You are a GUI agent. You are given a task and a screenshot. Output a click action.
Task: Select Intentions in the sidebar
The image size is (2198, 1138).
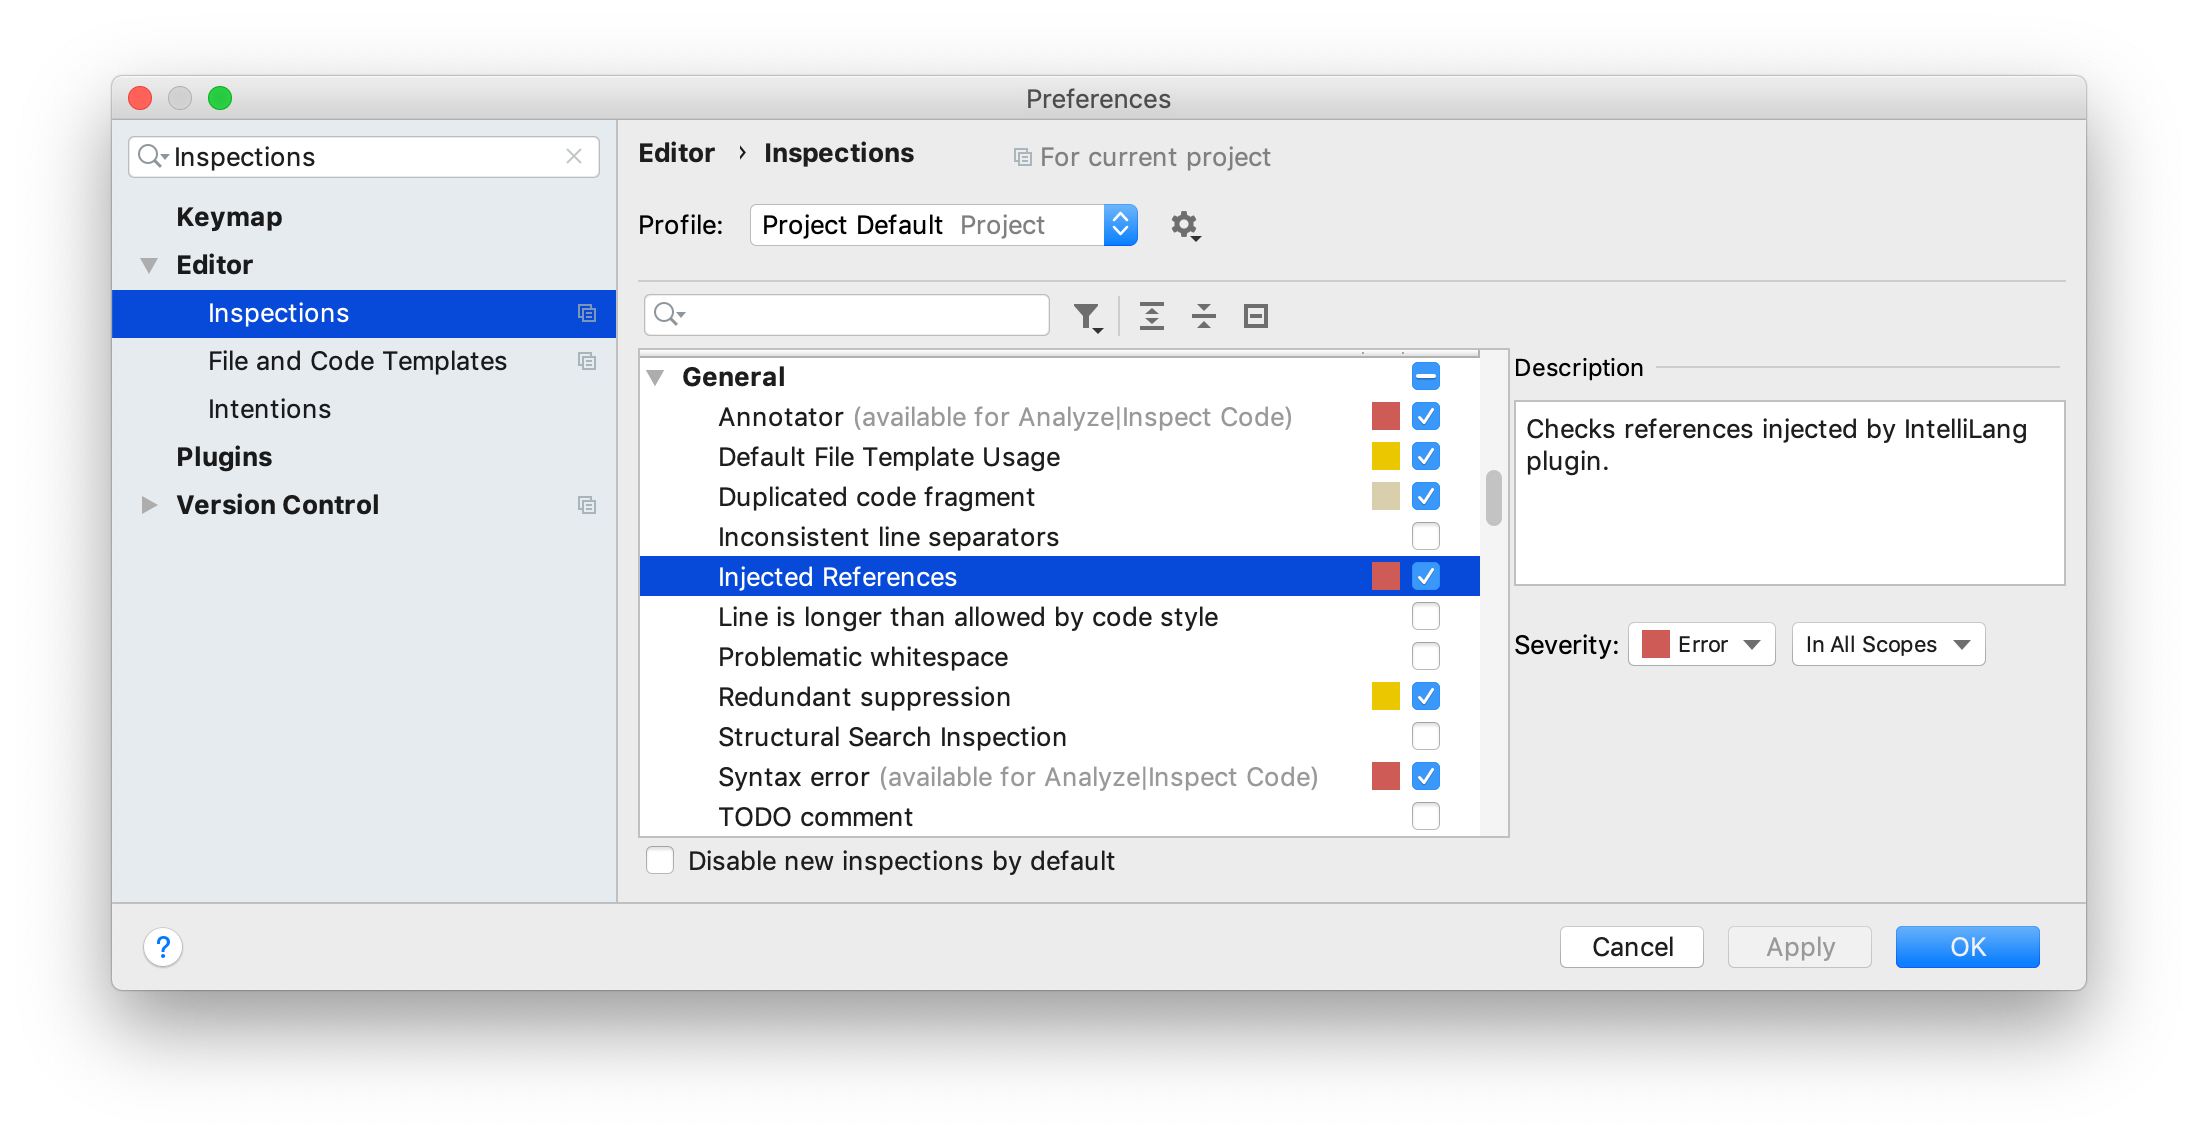click(269, 409)
